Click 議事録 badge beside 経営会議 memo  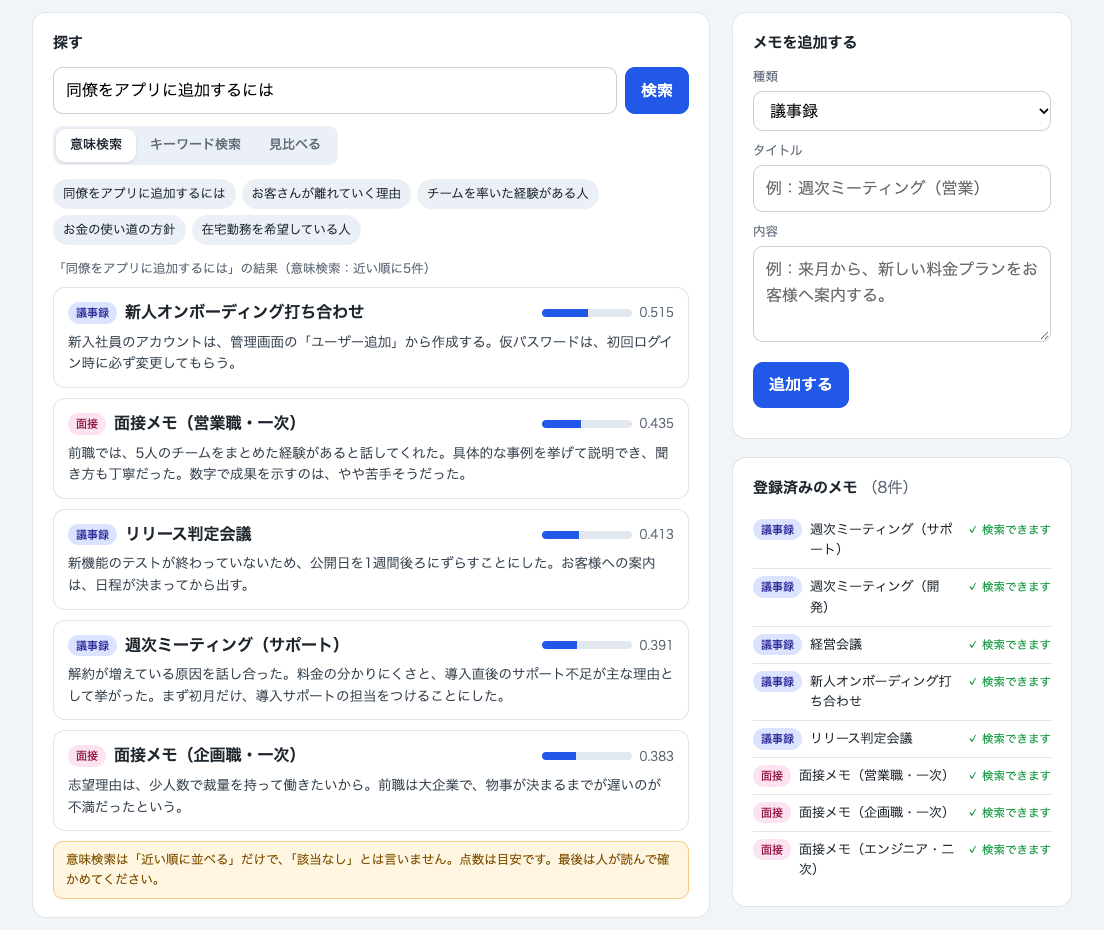[x=777, y=644]
